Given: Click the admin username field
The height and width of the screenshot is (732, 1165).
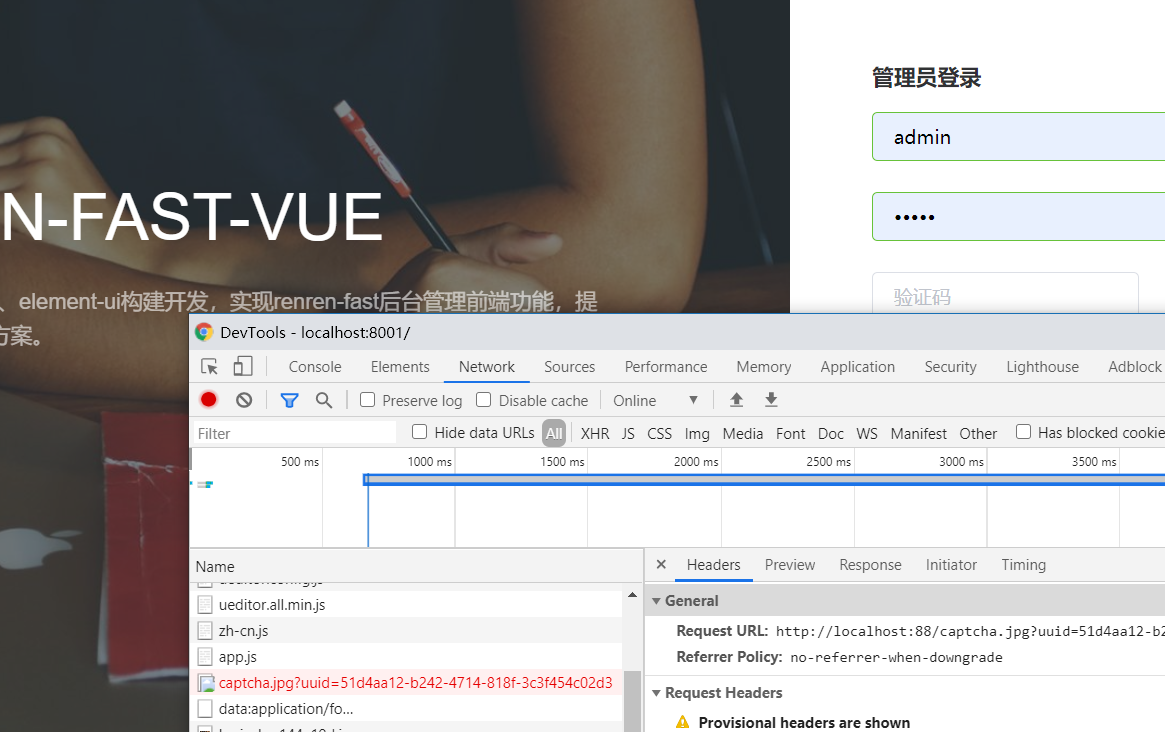Looking at the screenshot, I should [x=1018, y=137].
